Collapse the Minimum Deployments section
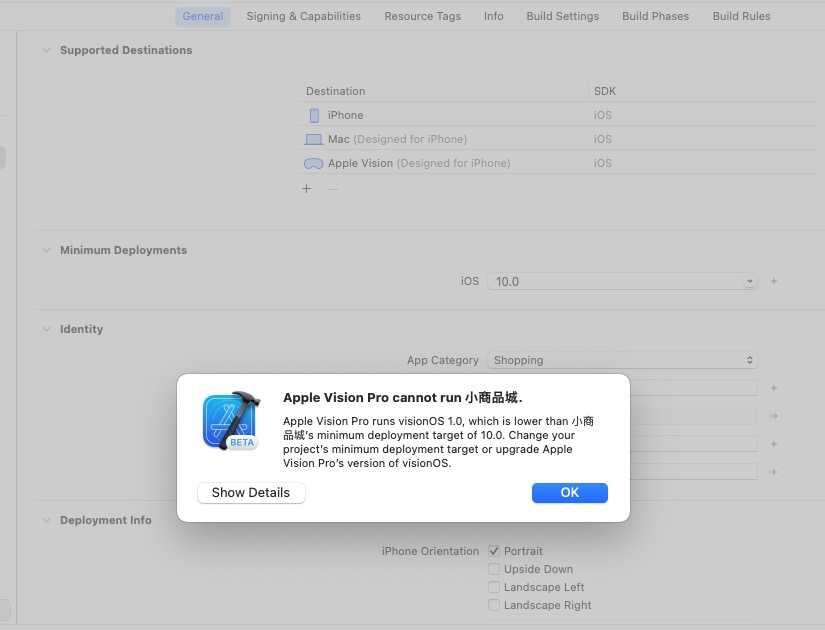The image size is (825, 630). pos(47,251)
